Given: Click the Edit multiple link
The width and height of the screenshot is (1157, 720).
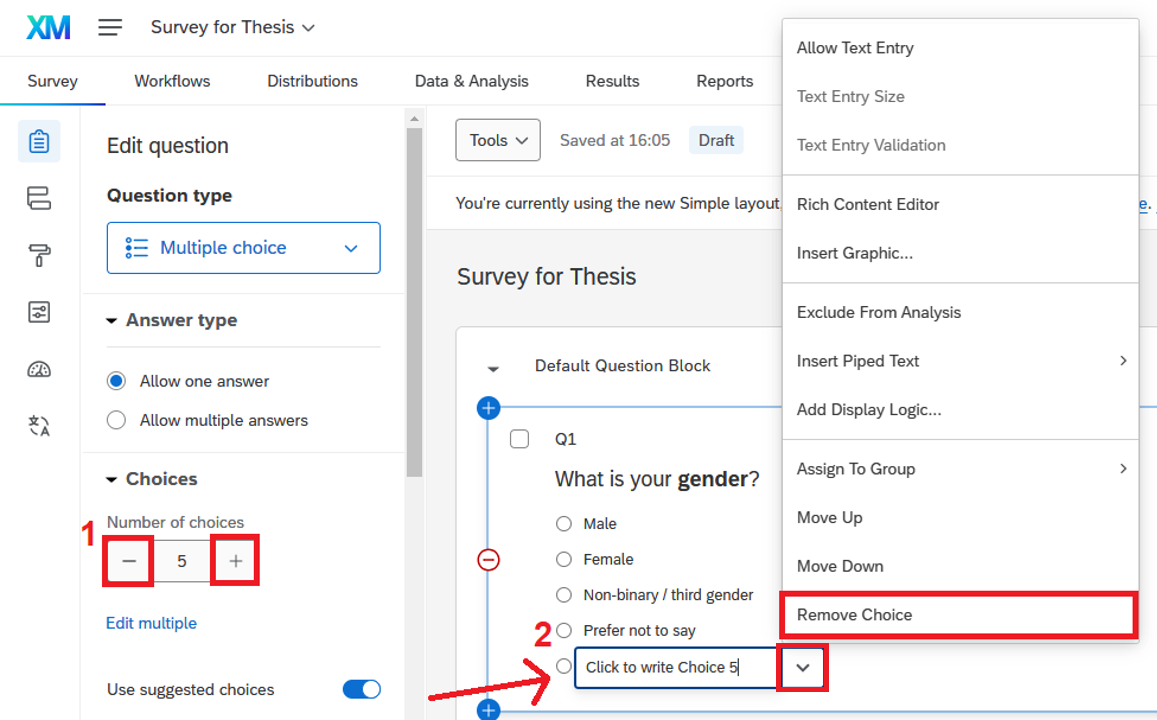Looking at the screenshot, I should [x=151, y=623].
